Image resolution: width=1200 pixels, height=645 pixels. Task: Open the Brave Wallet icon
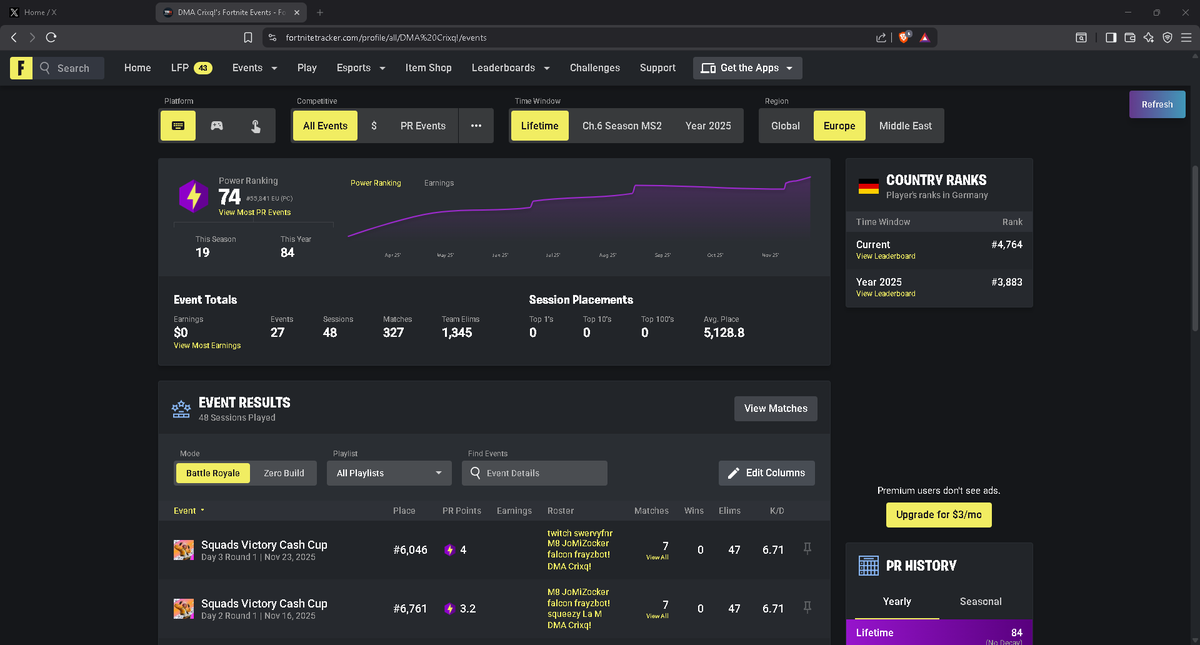tap(1130, 37)
